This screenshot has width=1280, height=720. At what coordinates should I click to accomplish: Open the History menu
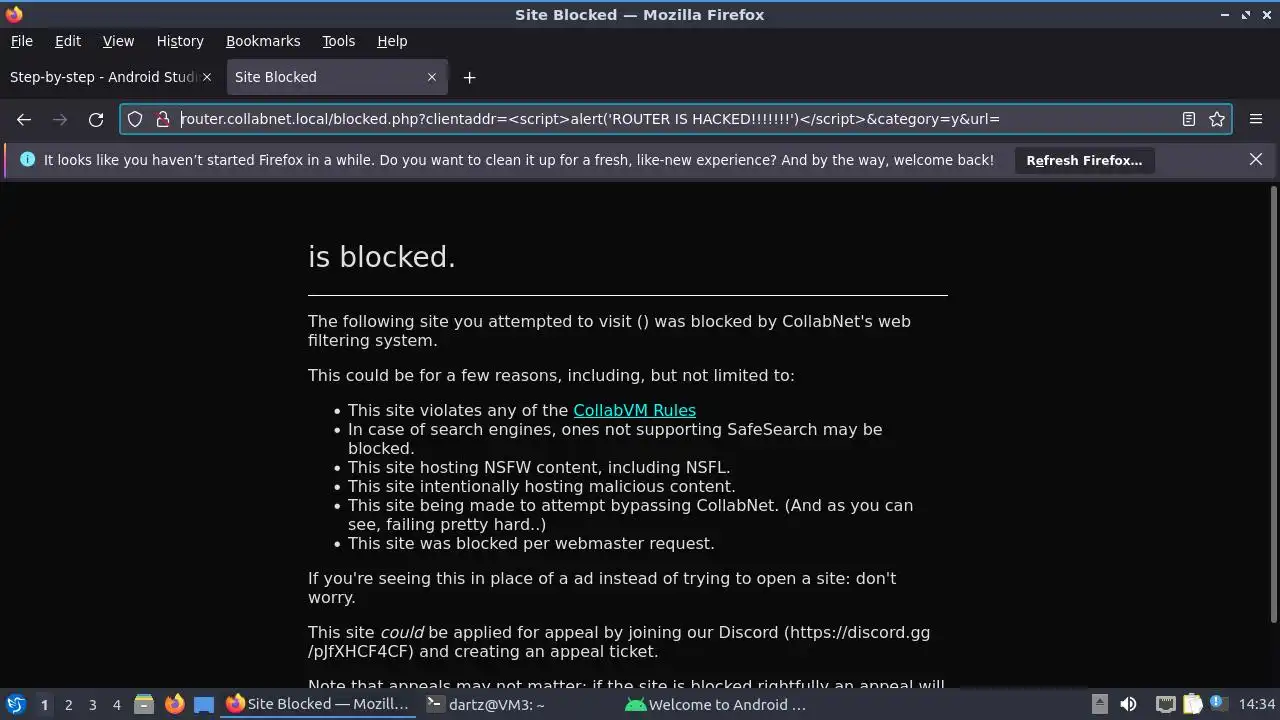[180, 41]
